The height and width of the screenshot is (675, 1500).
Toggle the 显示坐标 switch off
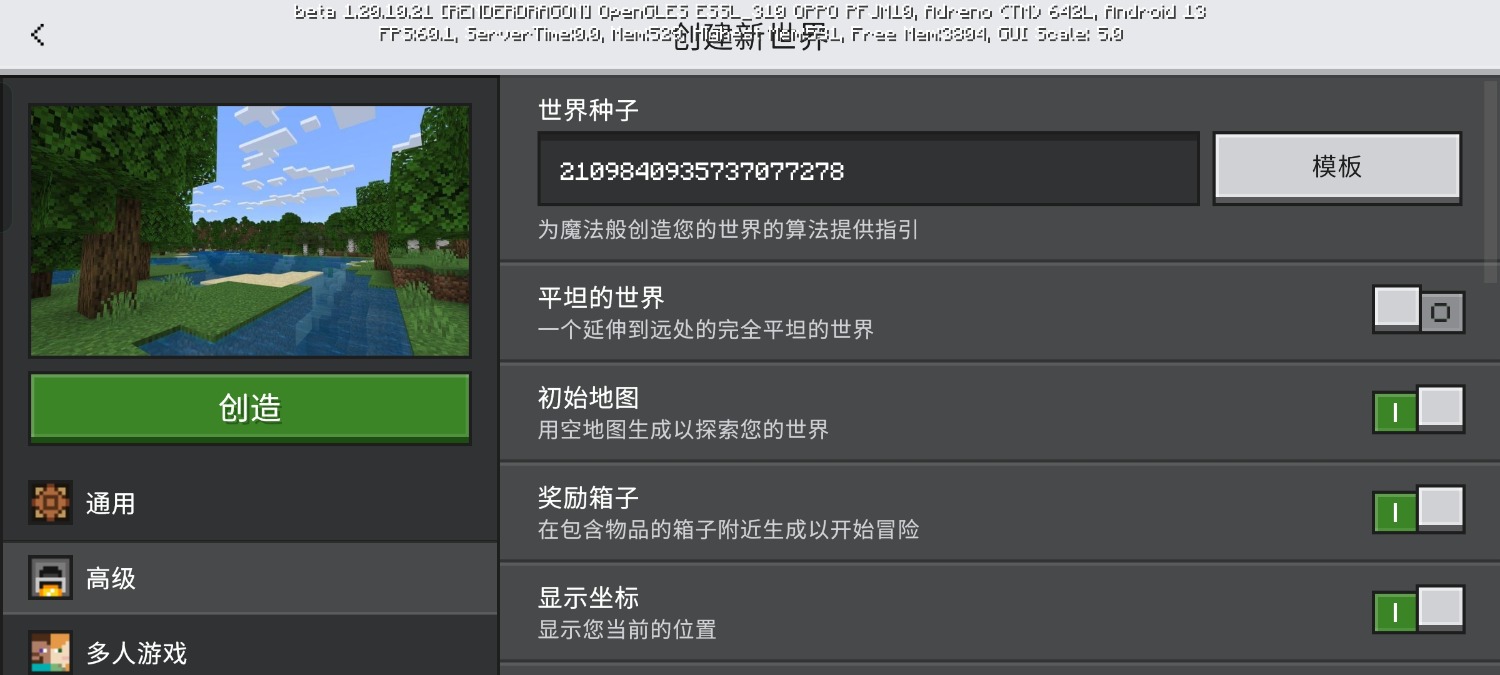pos(1418,610)
